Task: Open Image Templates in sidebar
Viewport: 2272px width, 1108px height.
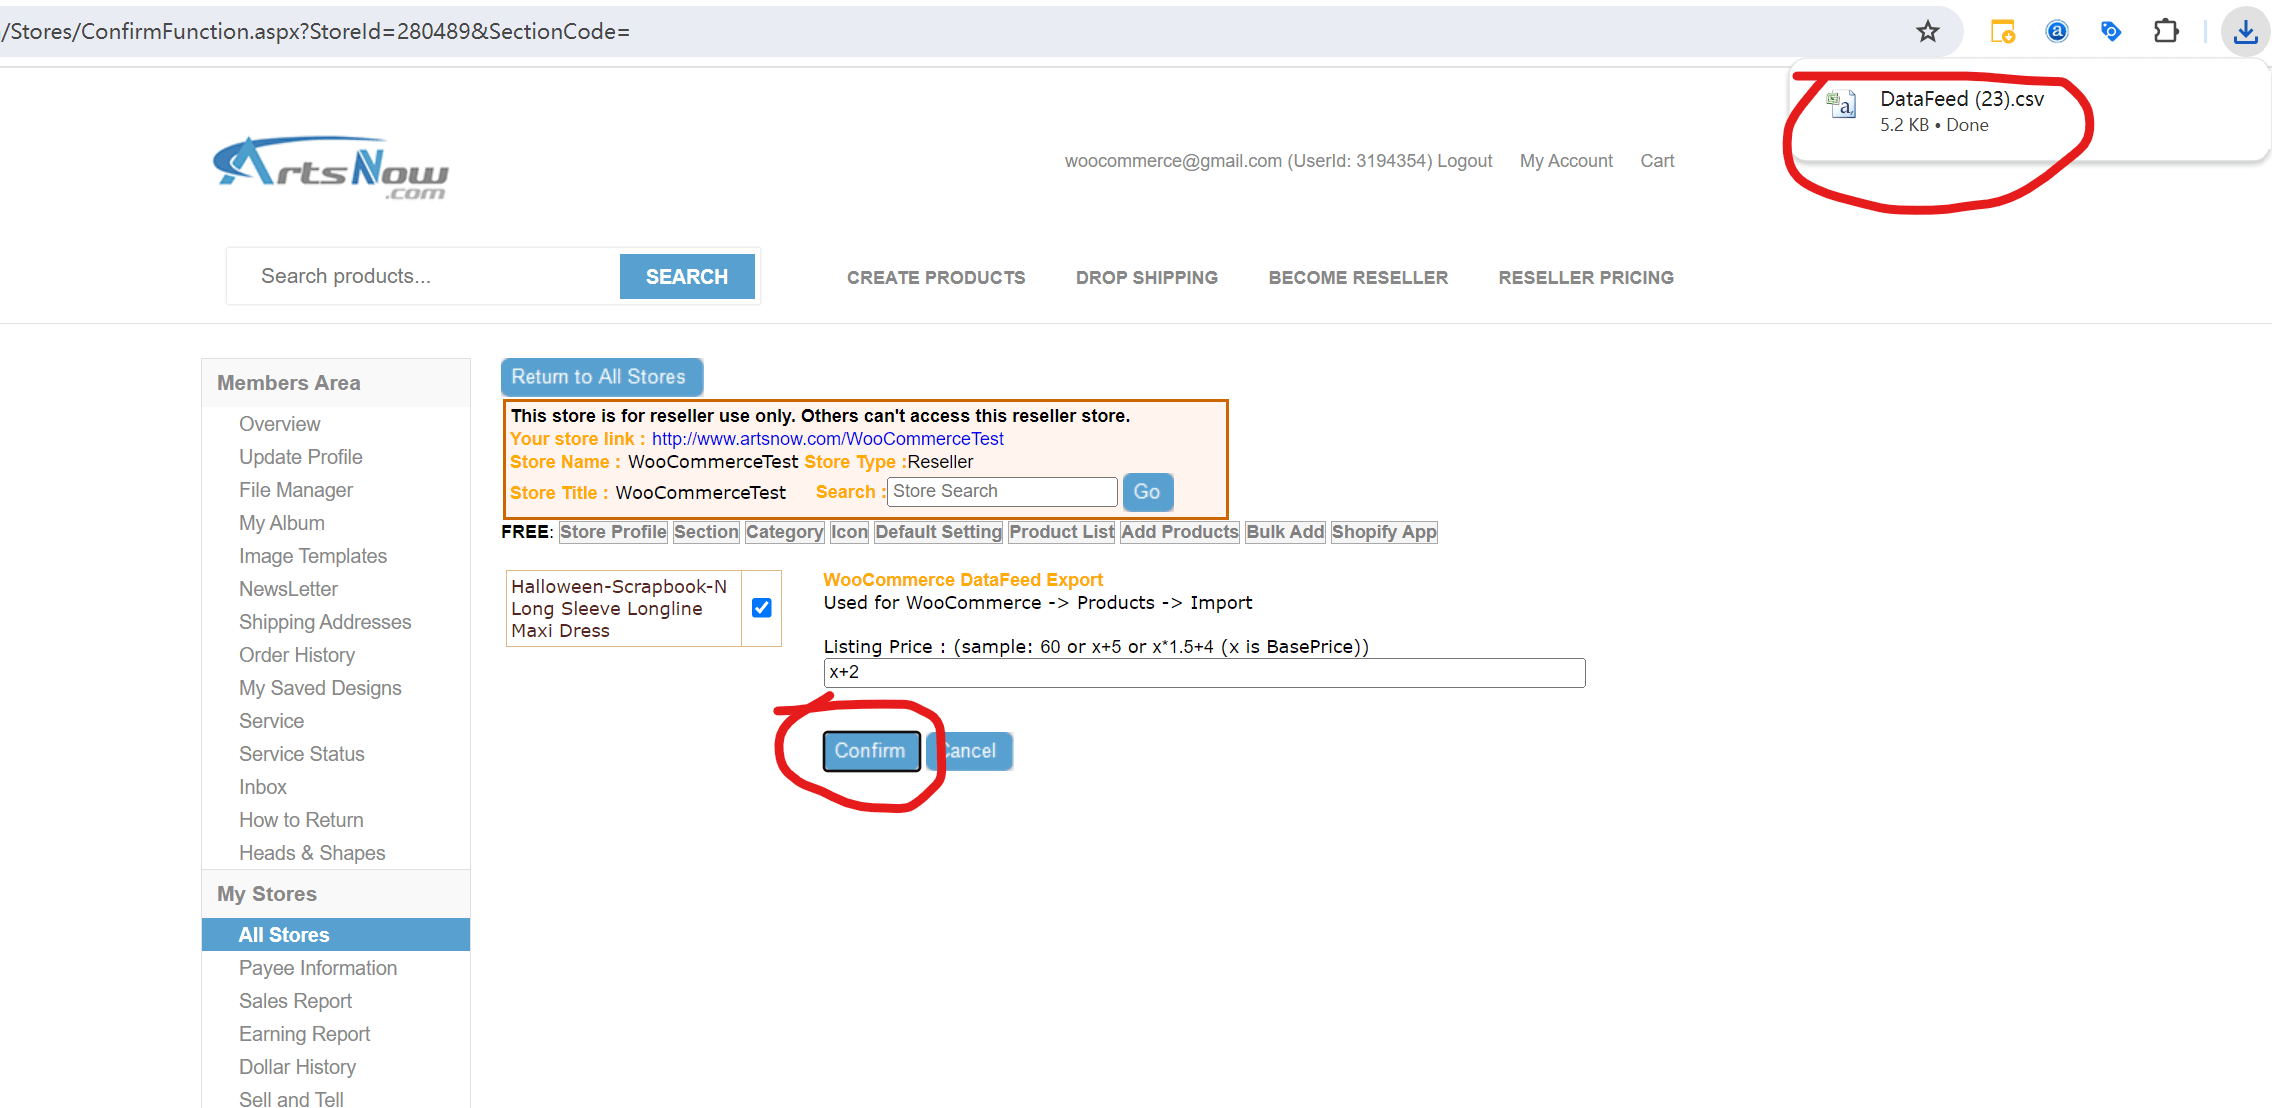Action: click(x=313, y=556)
